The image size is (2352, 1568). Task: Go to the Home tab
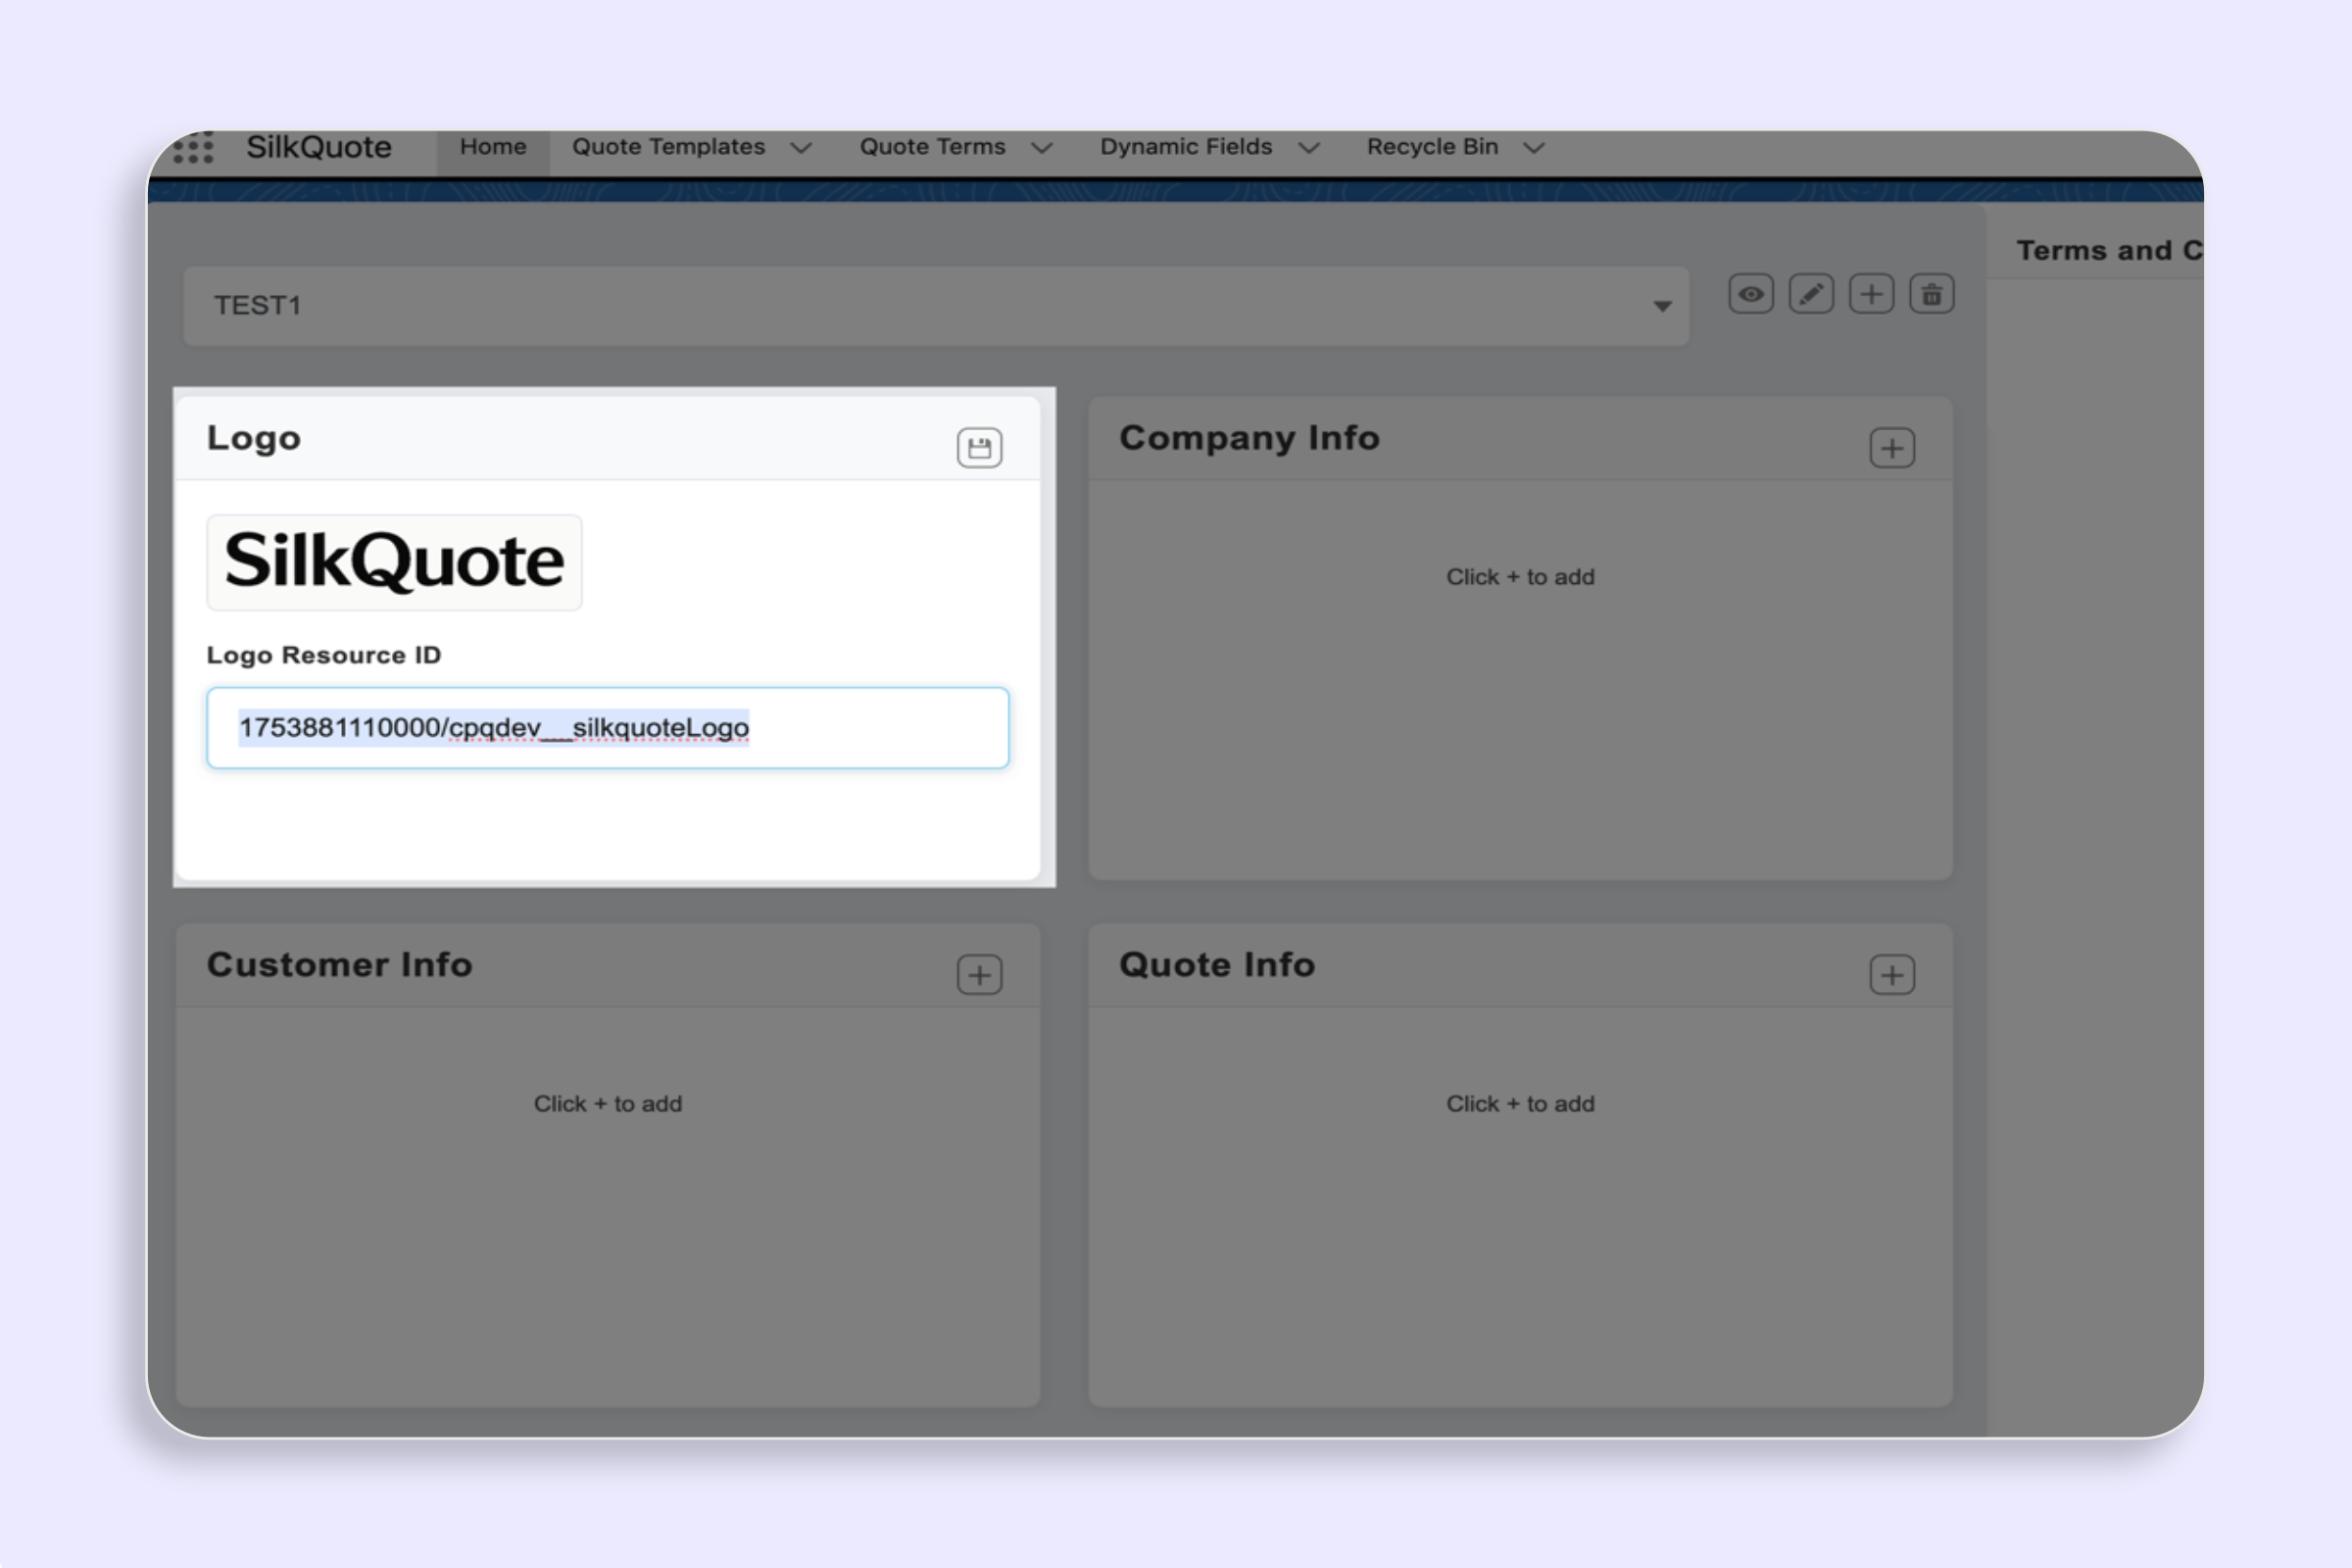pyautogui.click(x=492, y=147)
